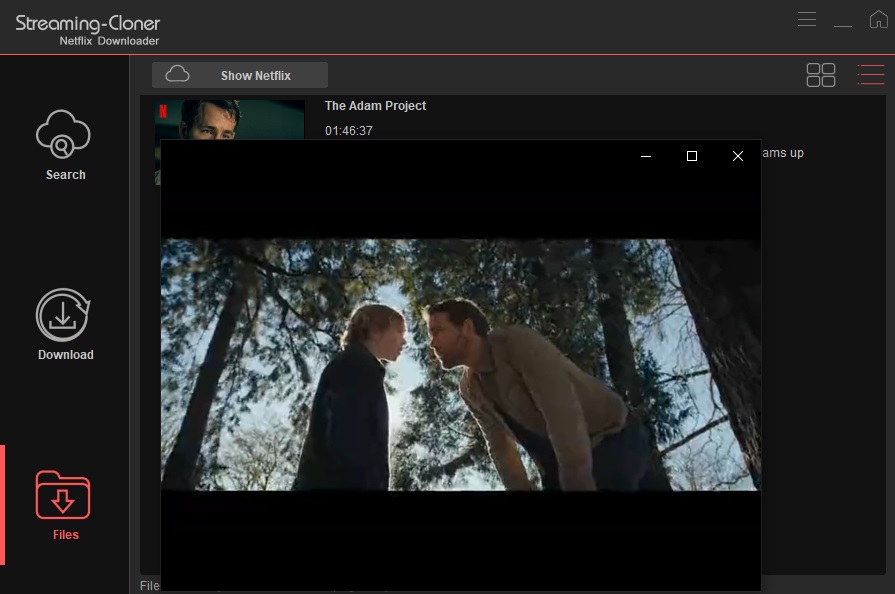Click The Adam Project thumbnail
895x594 pixels.
tap(230, 120)
